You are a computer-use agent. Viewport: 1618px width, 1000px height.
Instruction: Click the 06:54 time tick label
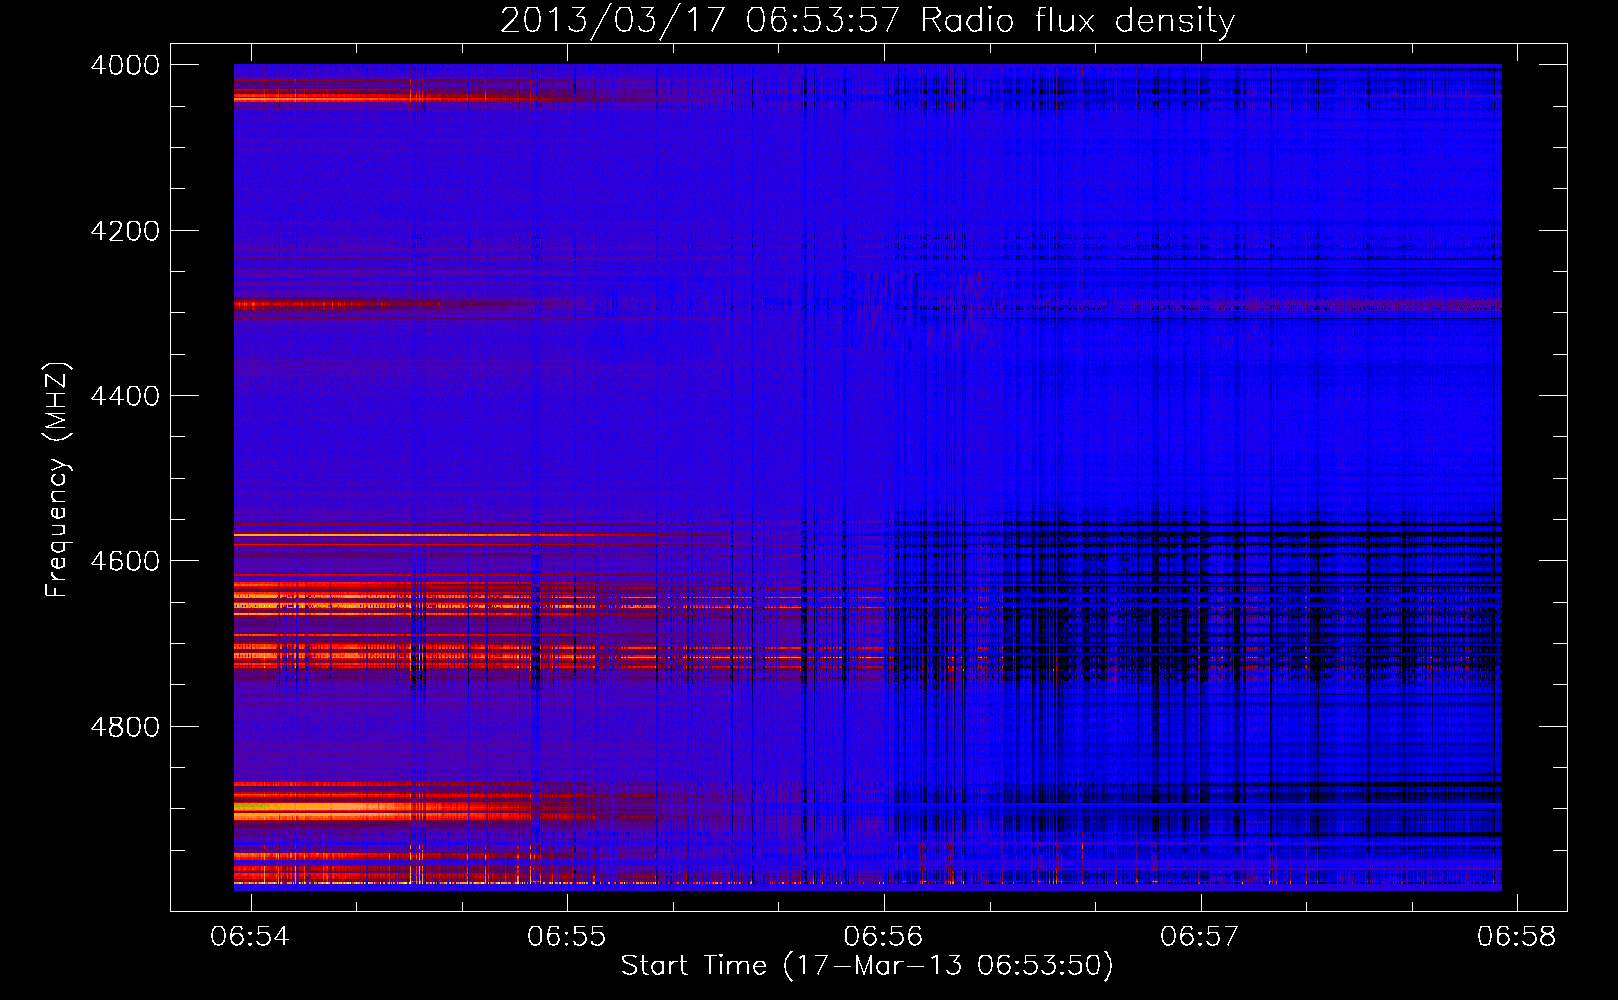(251, 936)
